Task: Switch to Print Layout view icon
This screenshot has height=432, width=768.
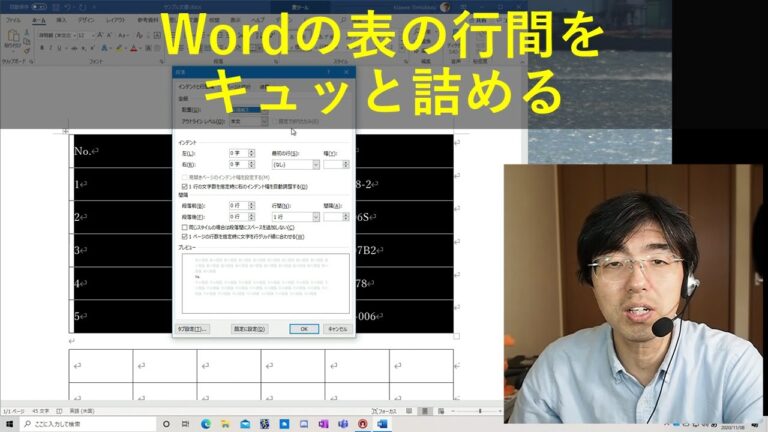Action: [425, 411]
